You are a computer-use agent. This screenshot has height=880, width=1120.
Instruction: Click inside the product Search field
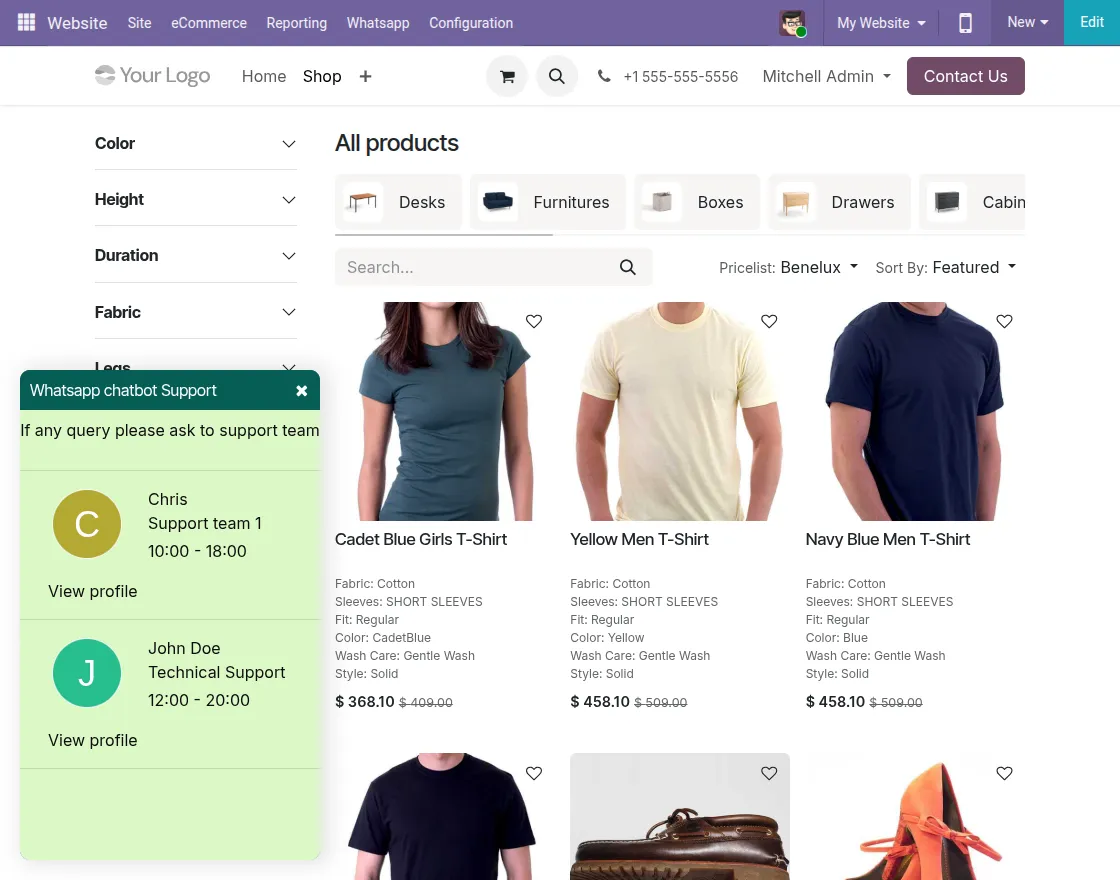pyautogui.click(x=470, y=267)
